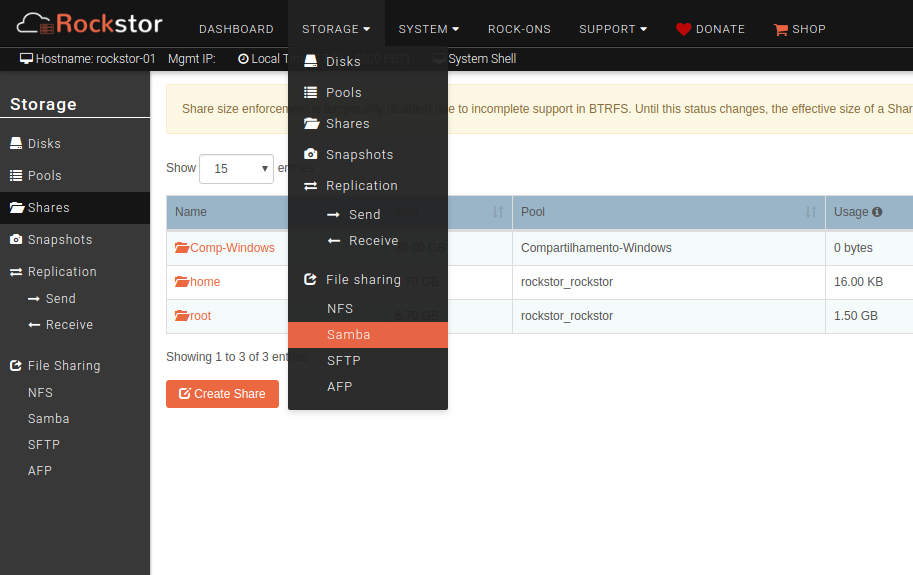The image size is (913, 575).
Task: Click the Send arrow icon in dropdown
Action: pyautogui.click(x=333, y=215)
